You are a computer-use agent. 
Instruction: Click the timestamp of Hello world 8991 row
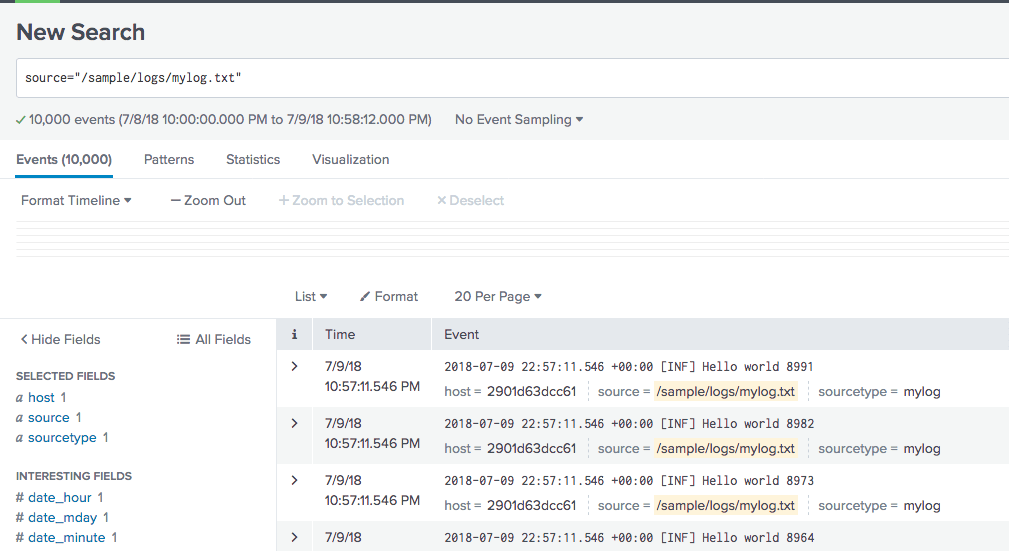pos(372,377)
